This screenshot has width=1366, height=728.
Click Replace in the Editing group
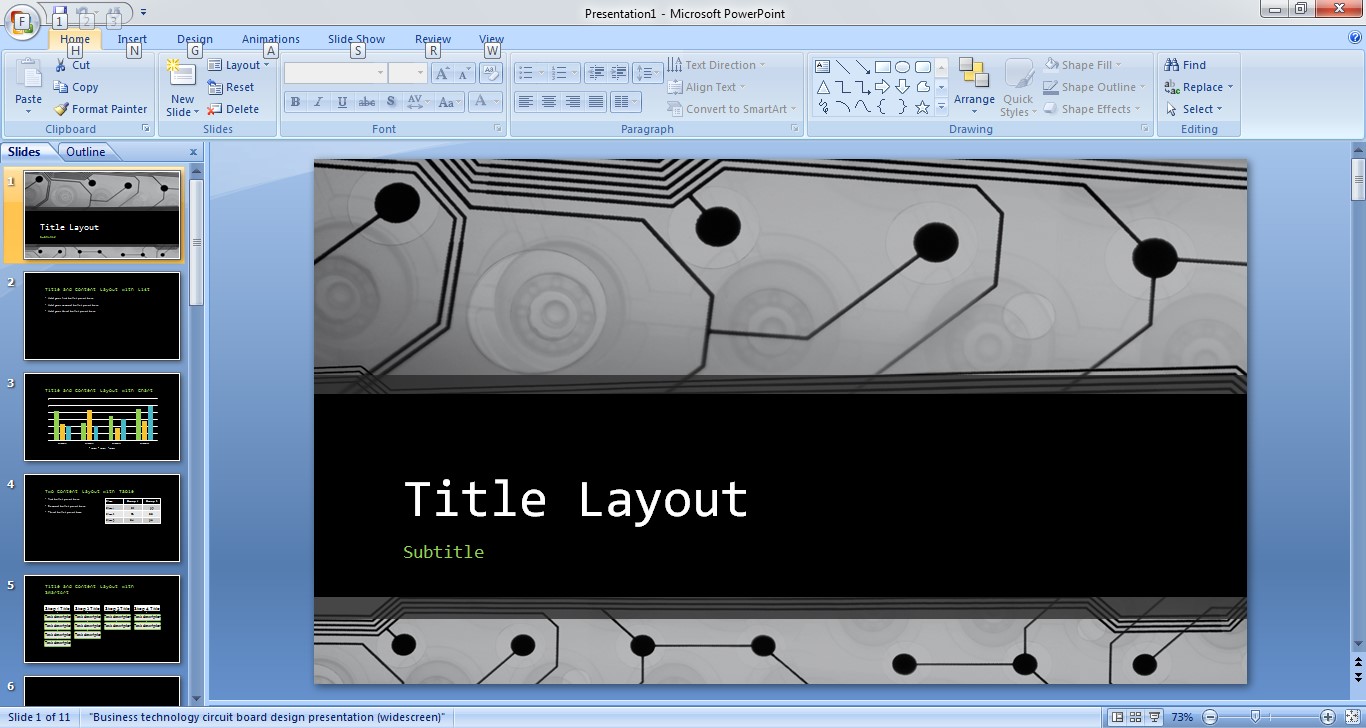click(1197, 87)
